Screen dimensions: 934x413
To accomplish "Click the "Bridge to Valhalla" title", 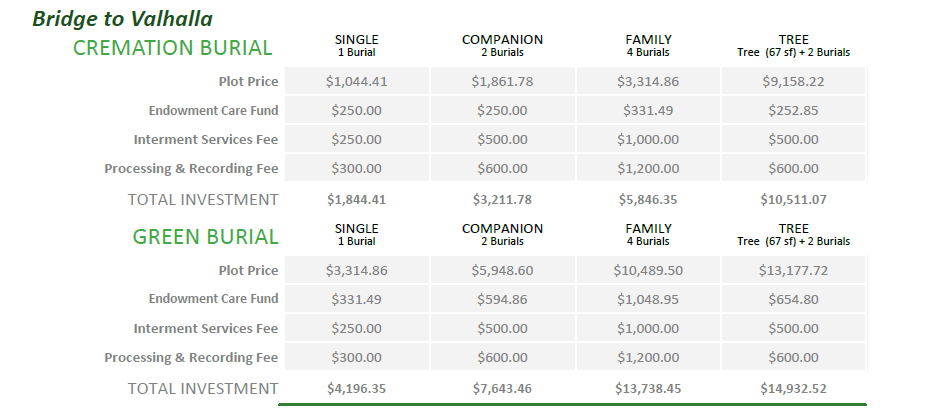I will [x=122, y=19].
